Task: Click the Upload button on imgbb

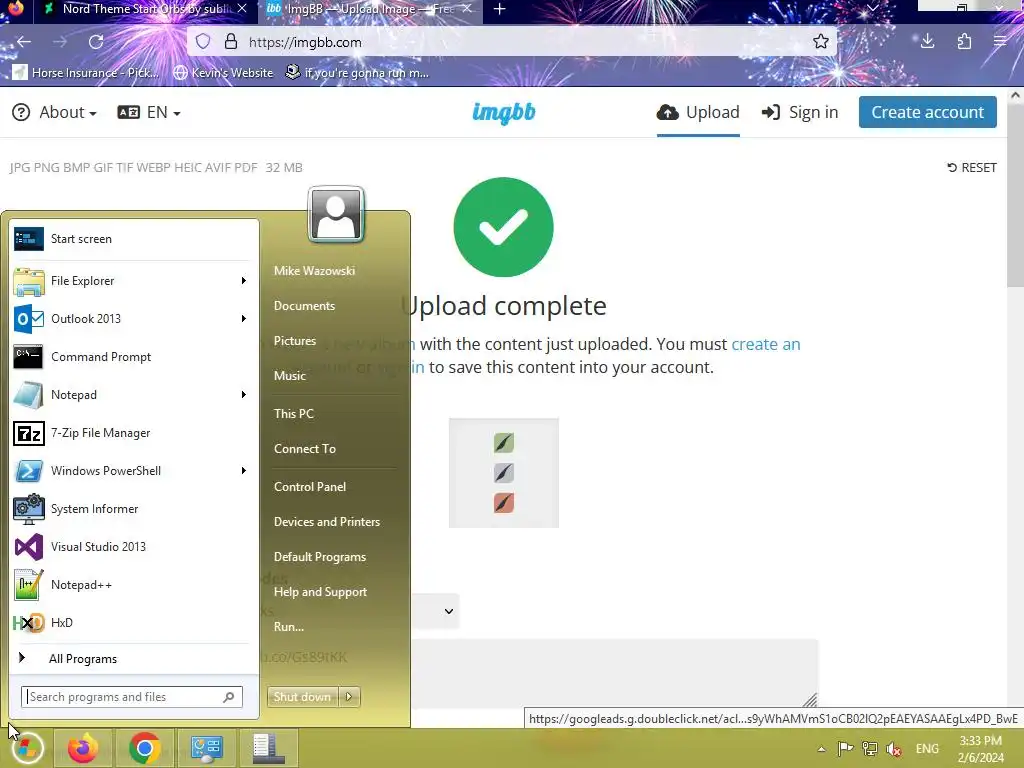Action: point(698,112)
